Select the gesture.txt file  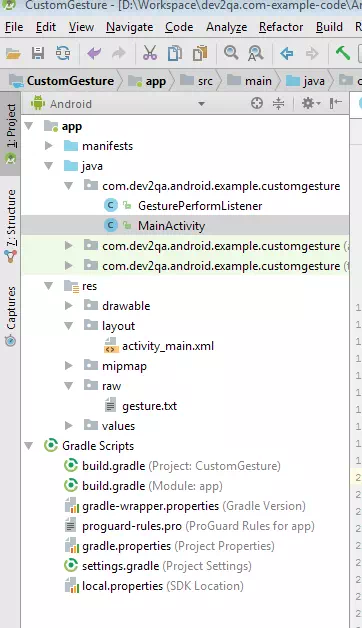[x=149, y=406]
